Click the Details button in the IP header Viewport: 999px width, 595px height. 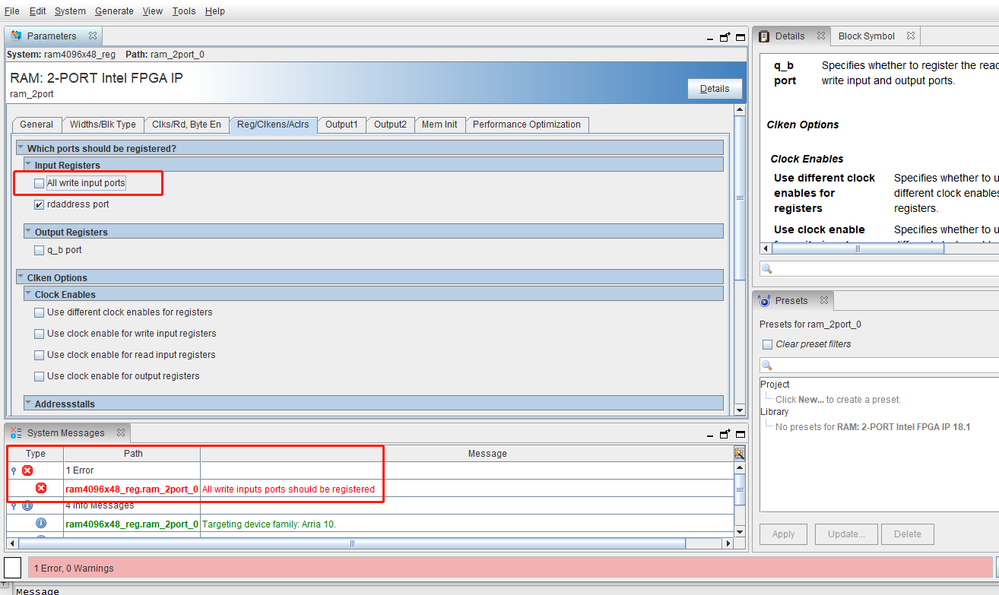coord(714,89)
